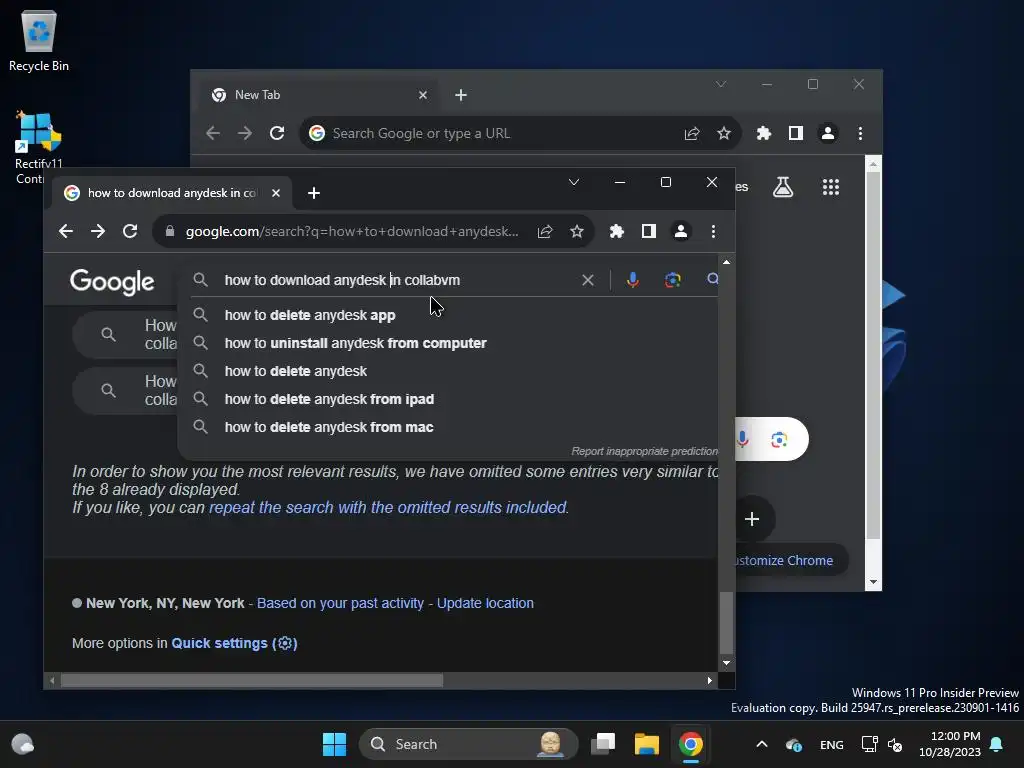
Task: Click Chrome icon on the taskbar
Action: [x=690, y=744]
